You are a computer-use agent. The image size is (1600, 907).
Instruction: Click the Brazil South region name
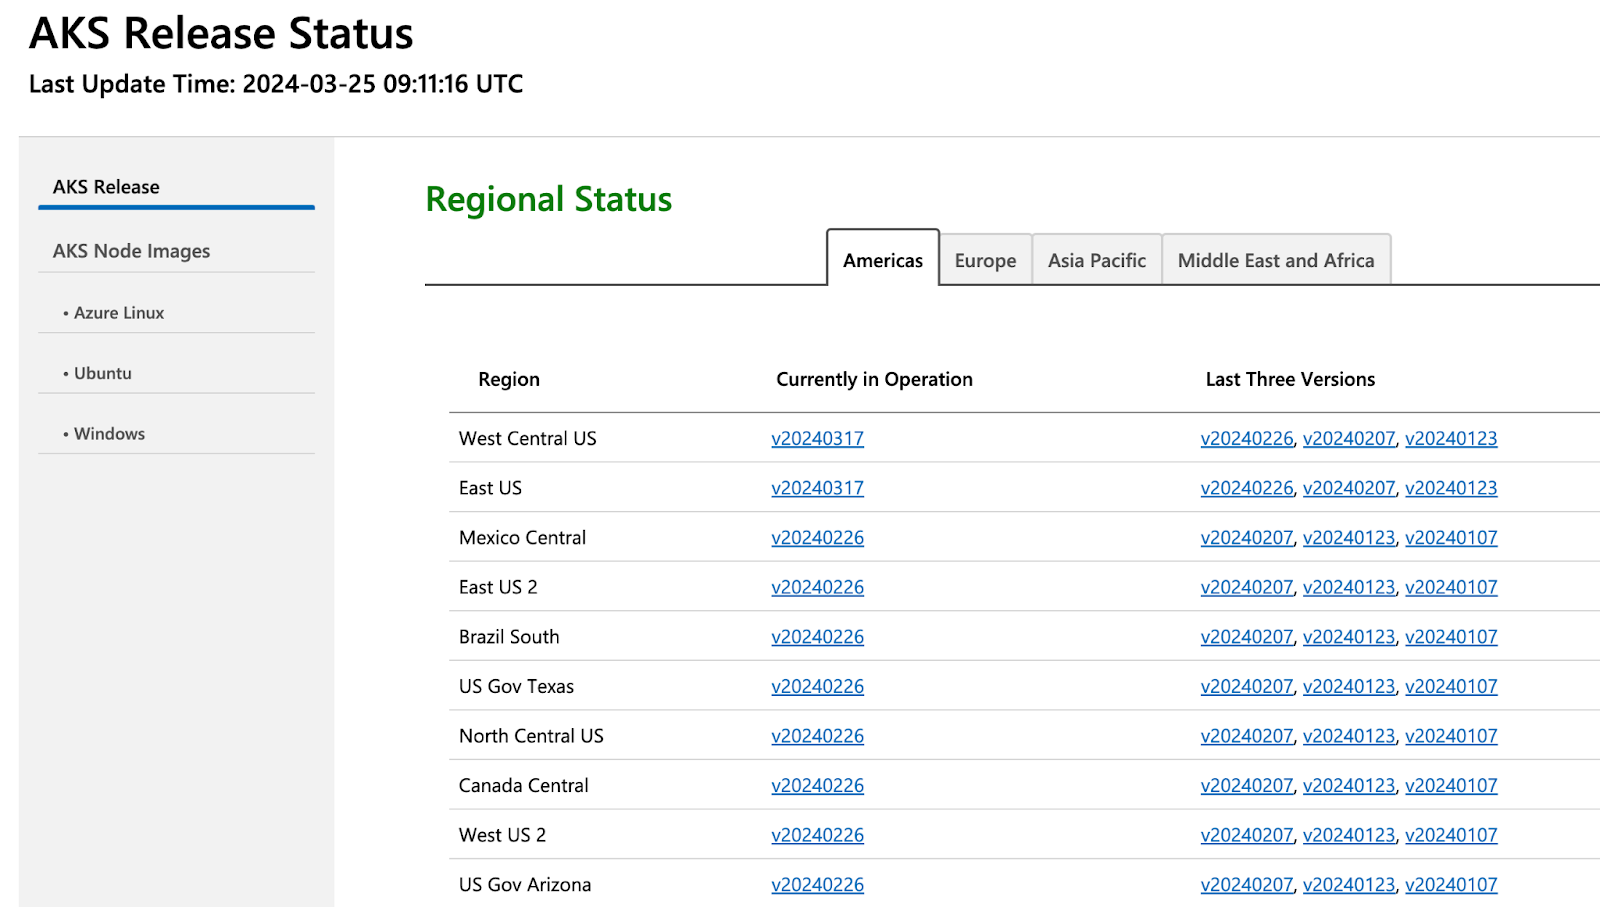point(509,637)
